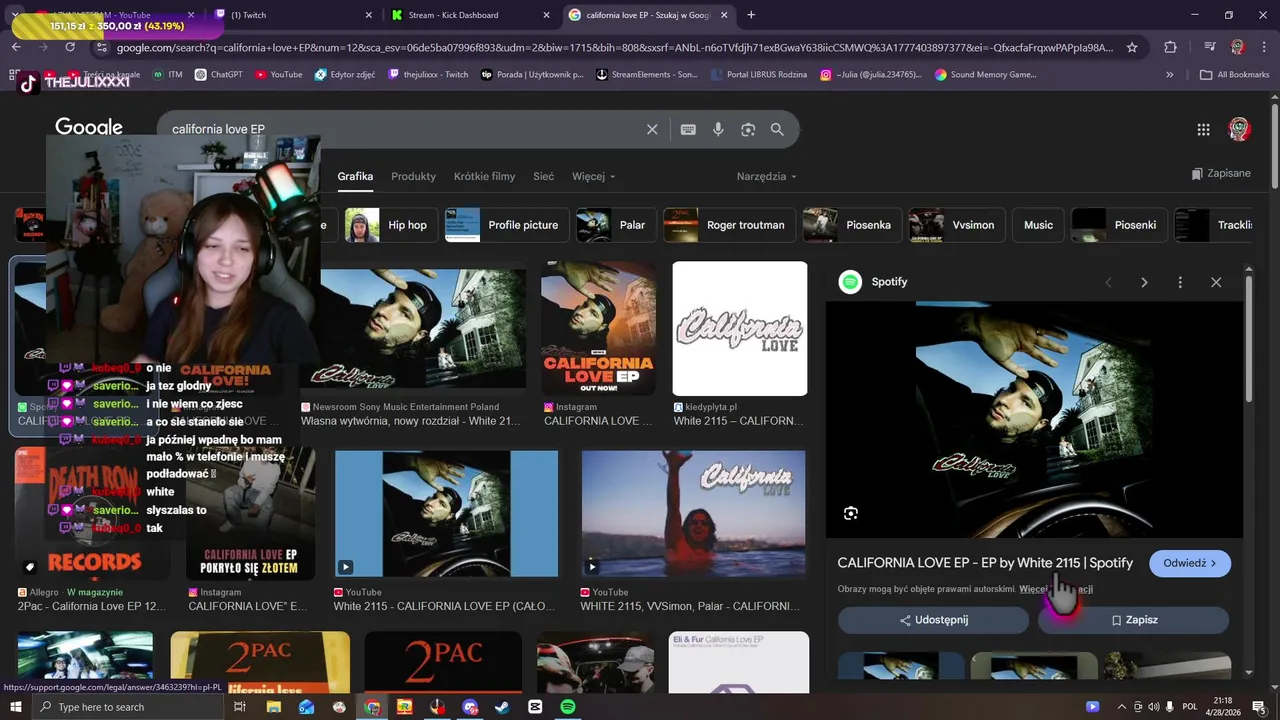Image resolution: width=1280 pixels, height=720 pixels.
Task: Open the Google apps grid
Action: click(1204, 129)
